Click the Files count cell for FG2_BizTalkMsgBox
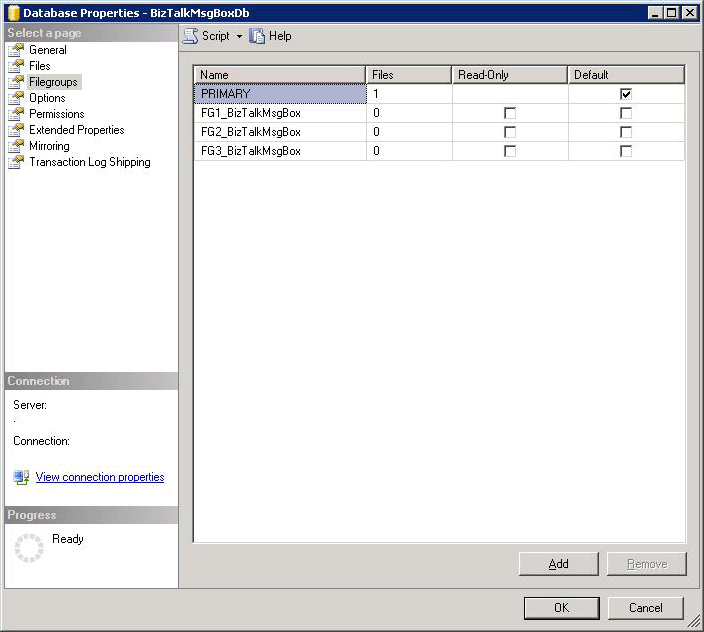 click(x=409, y=132)
